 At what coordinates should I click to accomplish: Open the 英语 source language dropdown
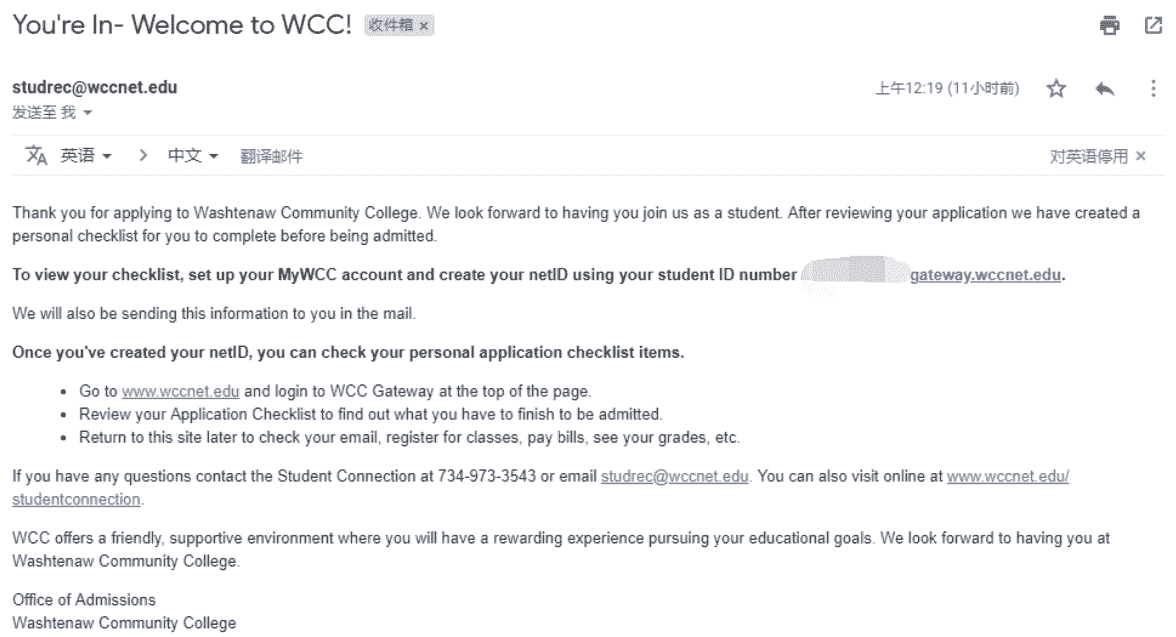click(86, 155)
